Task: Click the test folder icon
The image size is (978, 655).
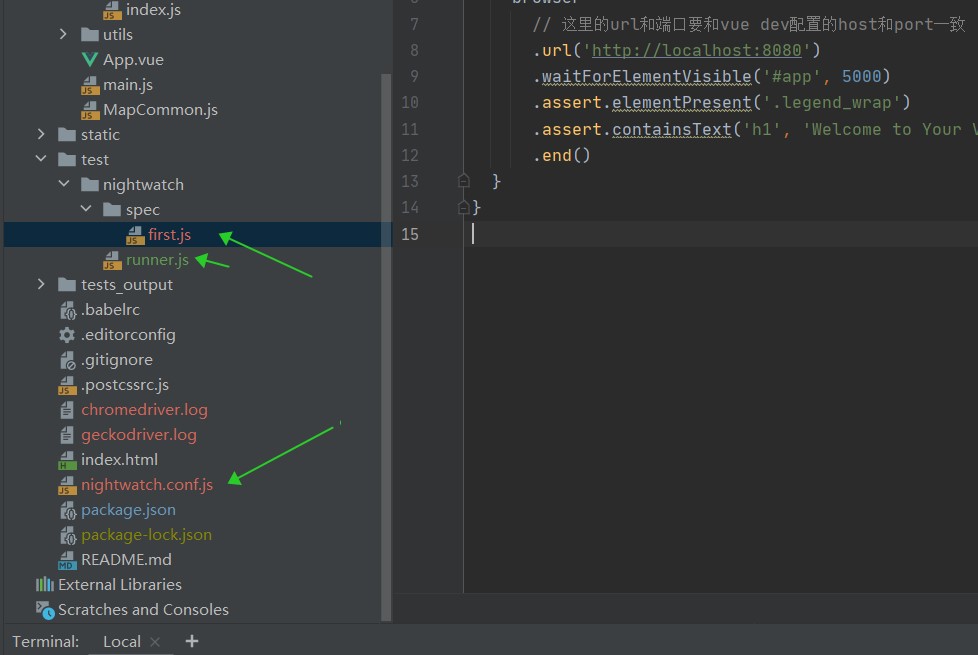Action: [67, 160]
